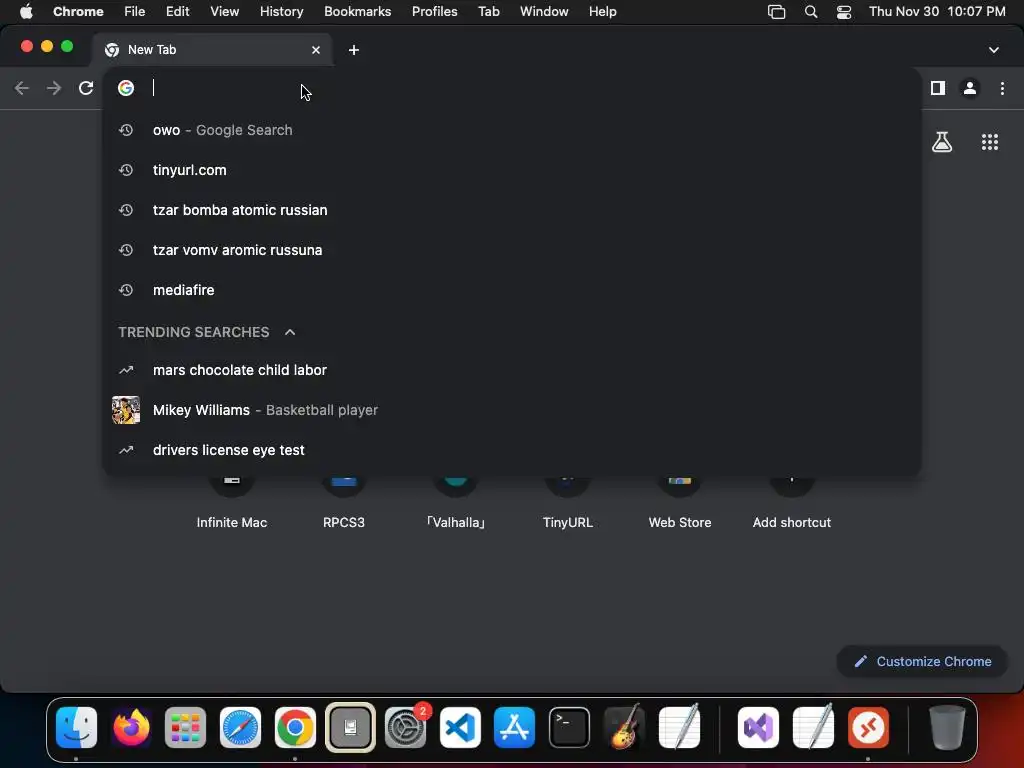The height and width of the screenshot is (768, 1024).
Task: Open System Settings from the Dock
Action: 406,727
